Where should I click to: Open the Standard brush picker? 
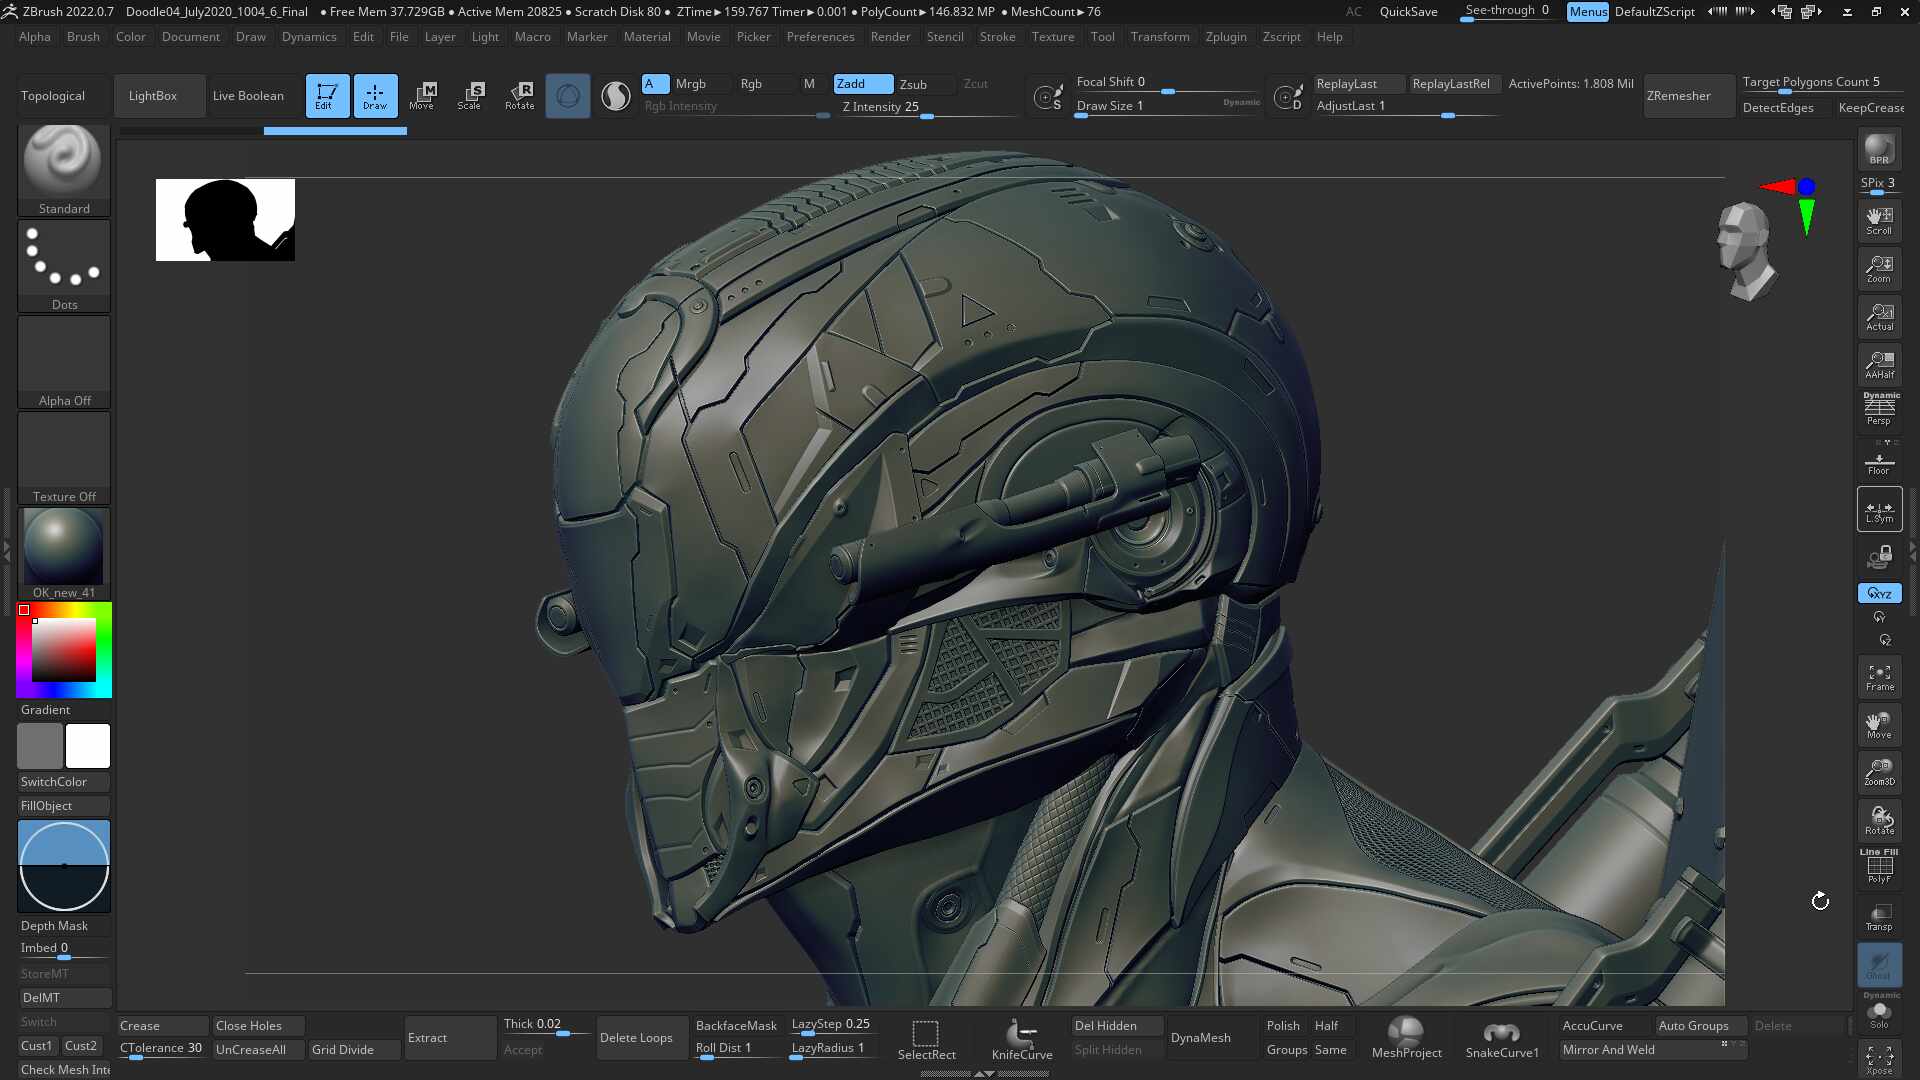point(64,169)
